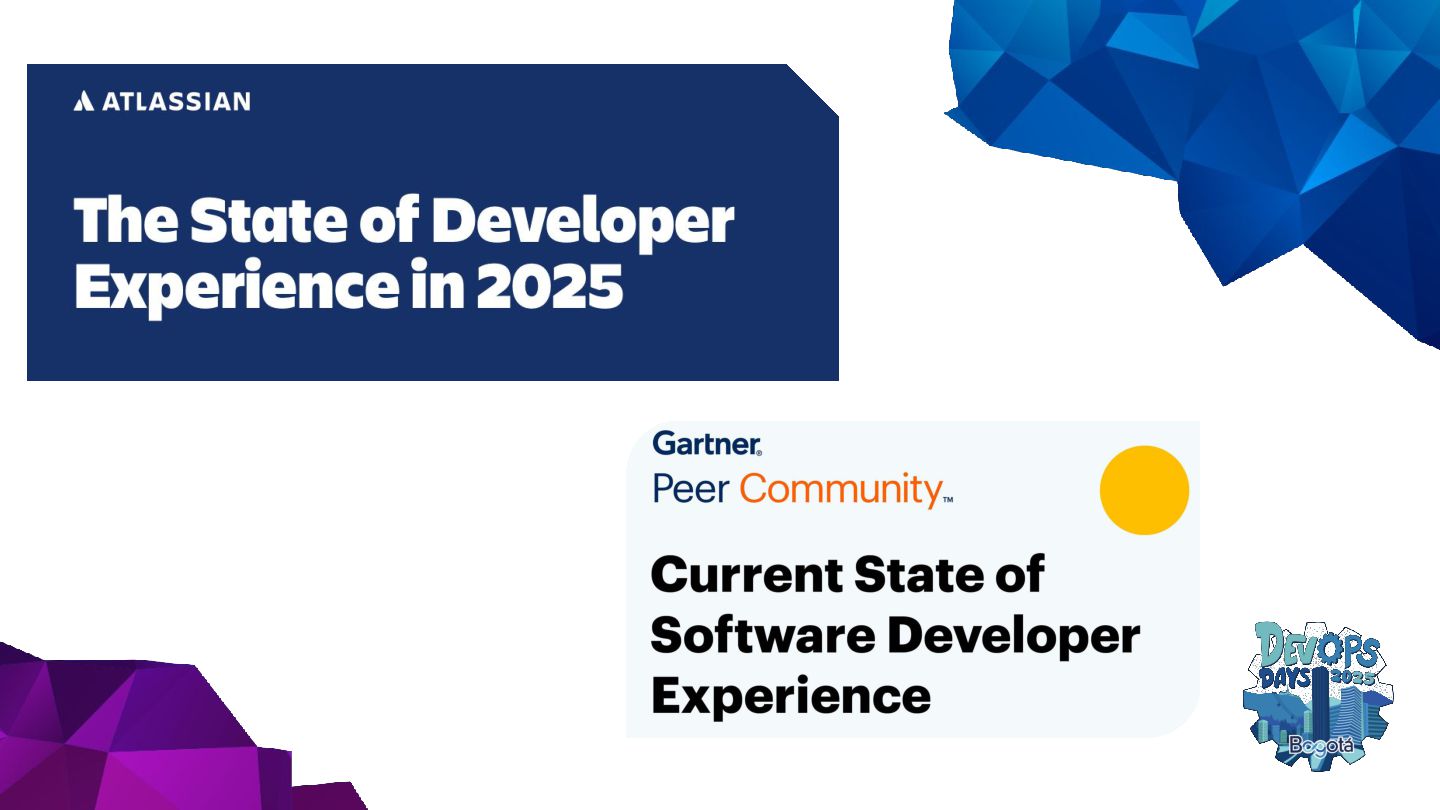Image resolution: width=1440 pixels, height=810 pixels.
Task: Click the "Peer Community" text
Action: (802, 489)
